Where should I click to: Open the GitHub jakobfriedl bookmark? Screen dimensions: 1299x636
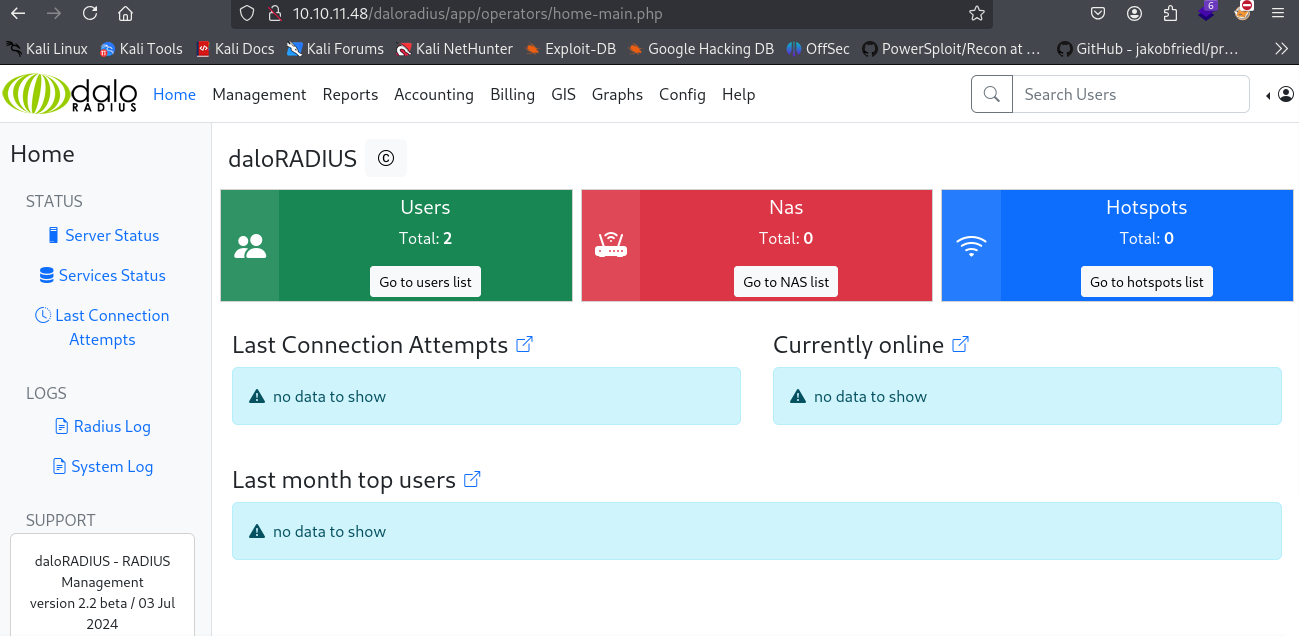1147,48
